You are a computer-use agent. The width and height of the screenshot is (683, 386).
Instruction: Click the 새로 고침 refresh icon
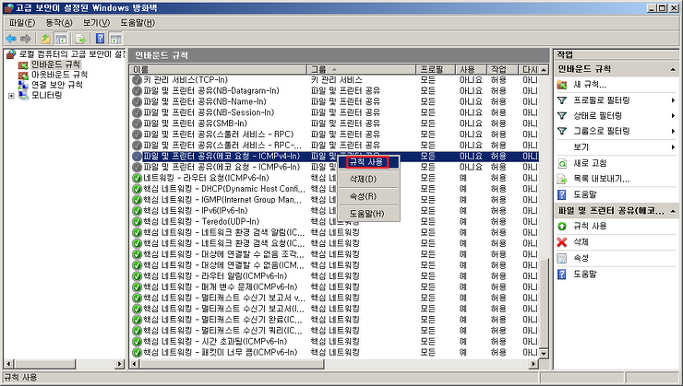[x=562, y=163]
